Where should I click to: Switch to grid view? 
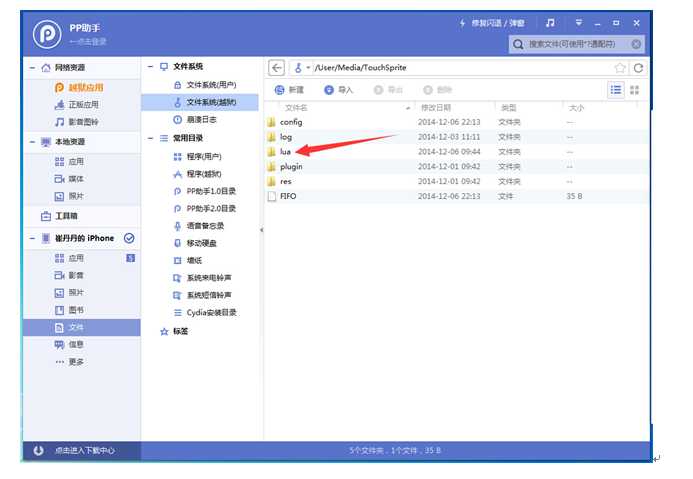tap(635, 90)
